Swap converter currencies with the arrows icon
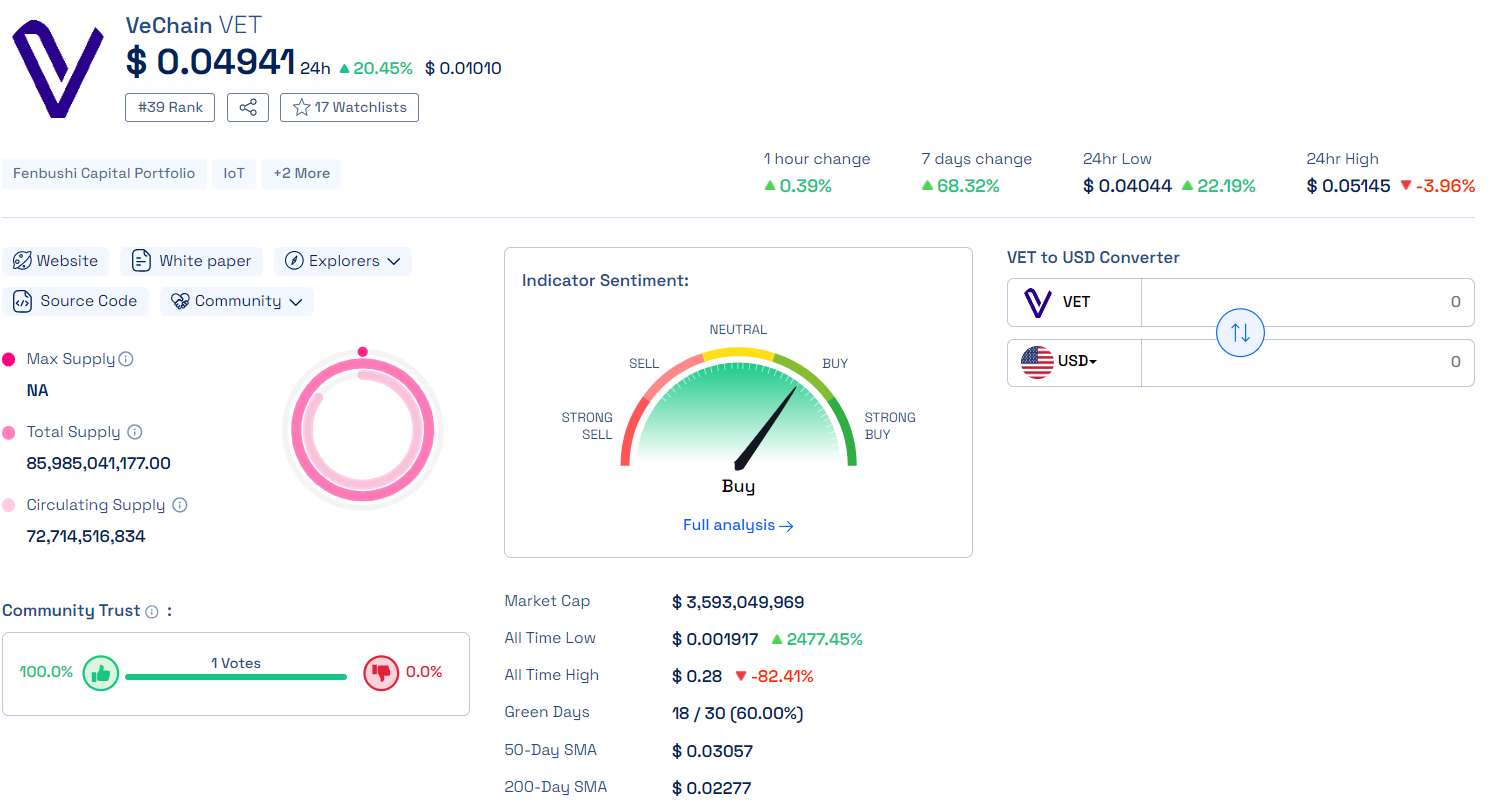The width and height of the screenshot is (1503, 807). (1240, 333)
